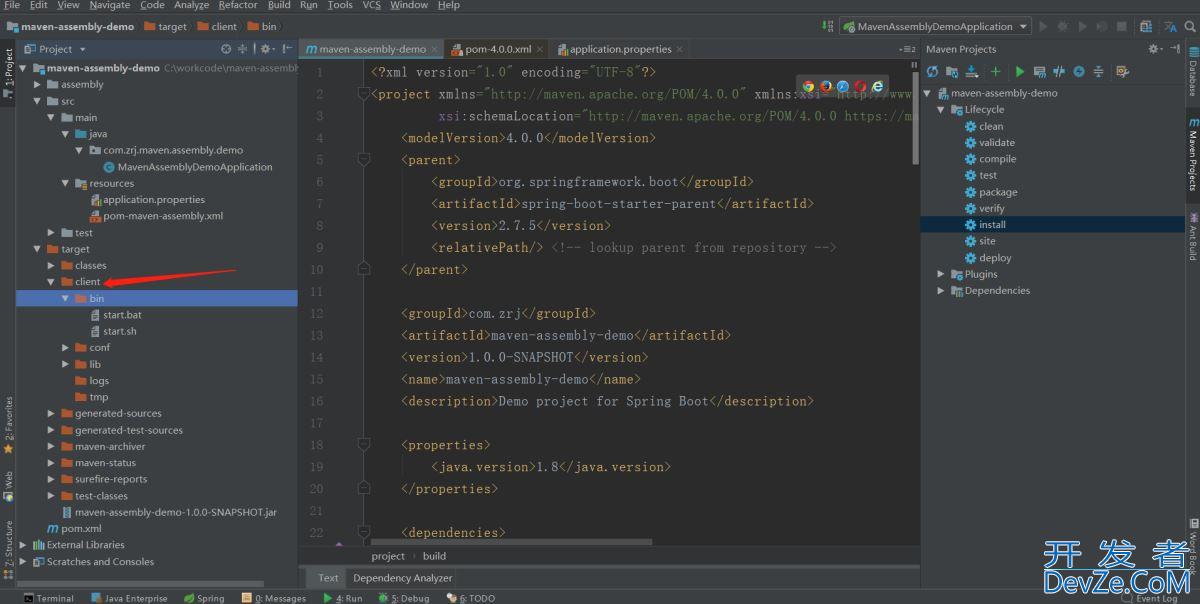Viewport: 1200px width, 604px height.
Task: Expand the classes folder
Action: [x=51, y=265]
